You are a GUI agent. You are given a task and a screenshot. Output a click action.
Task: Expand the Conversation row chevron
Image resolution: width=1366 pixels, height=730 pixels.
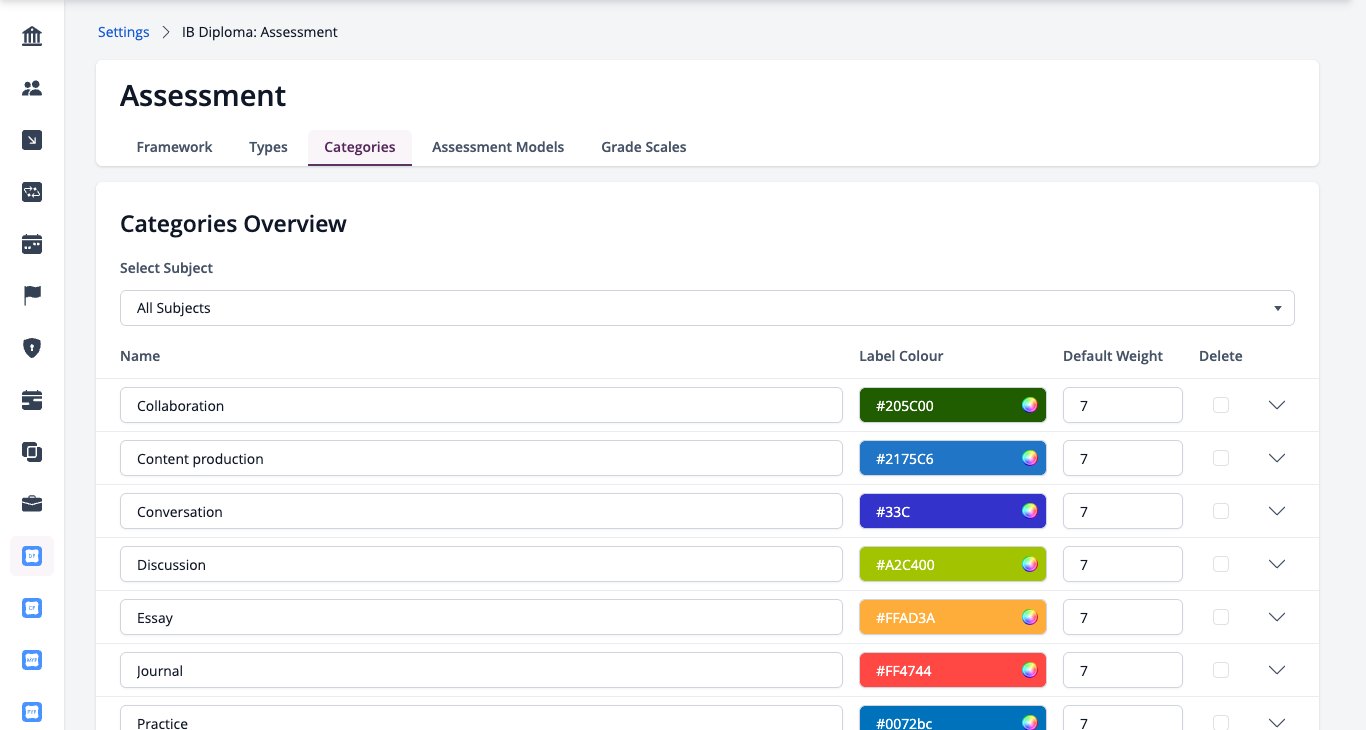click(1276, 511)
